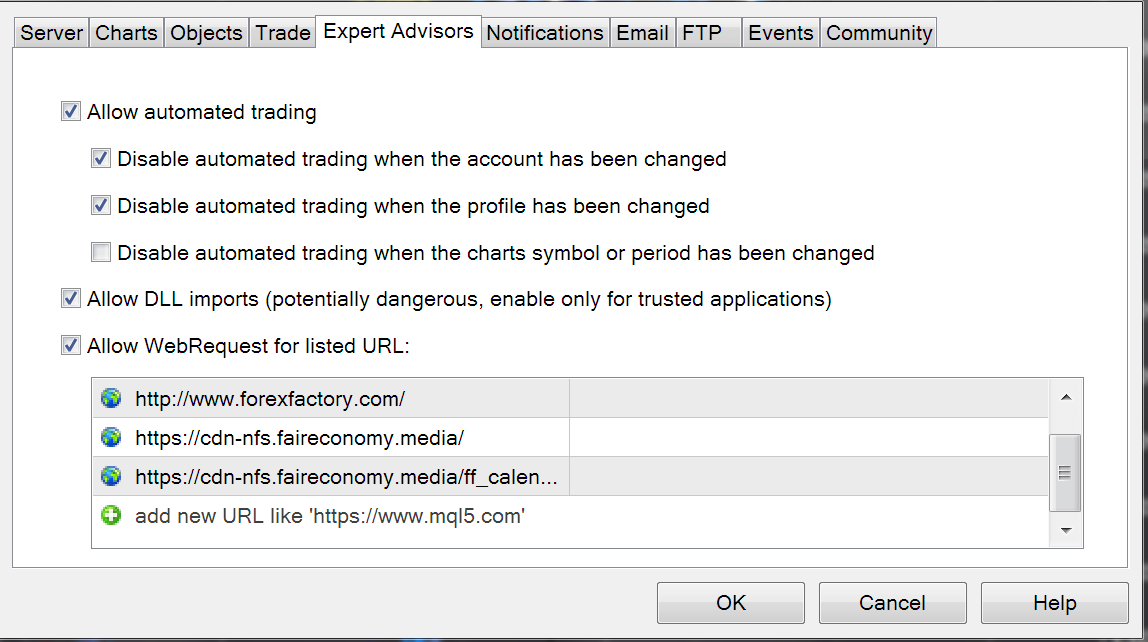
Task: Confirm settings with the OK button
Action: pos(731,602)
